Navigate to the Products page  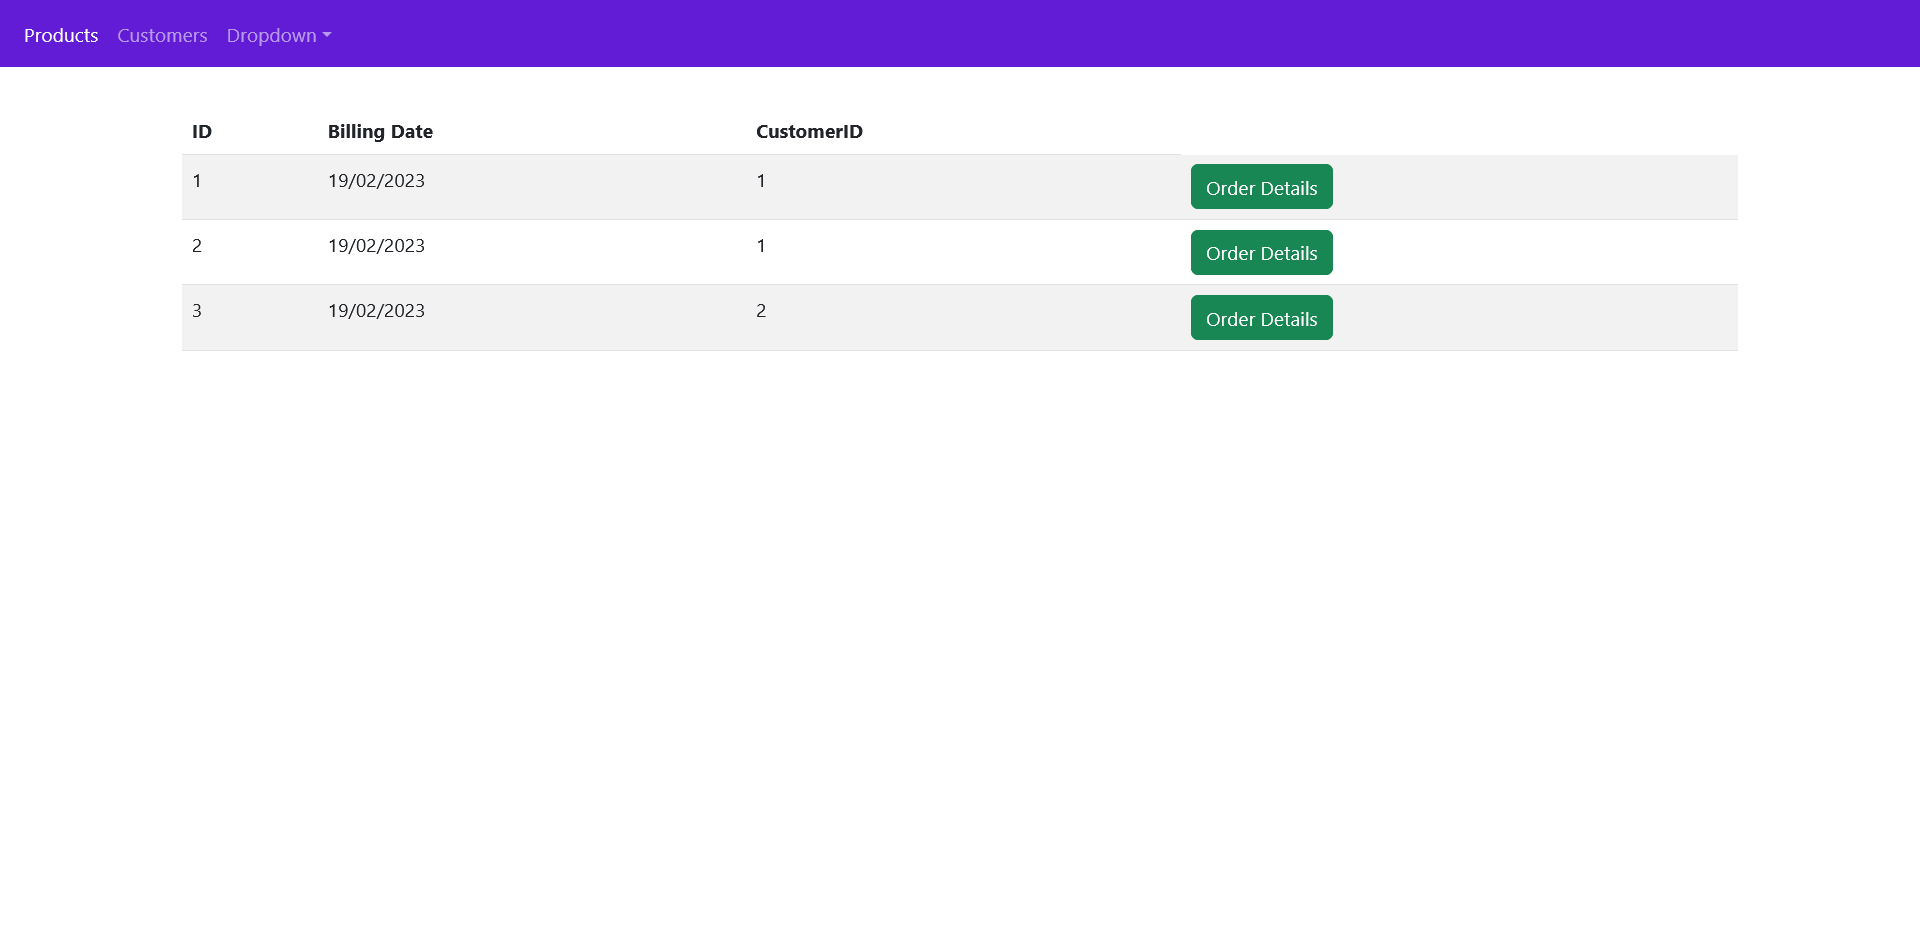point(61,35)
